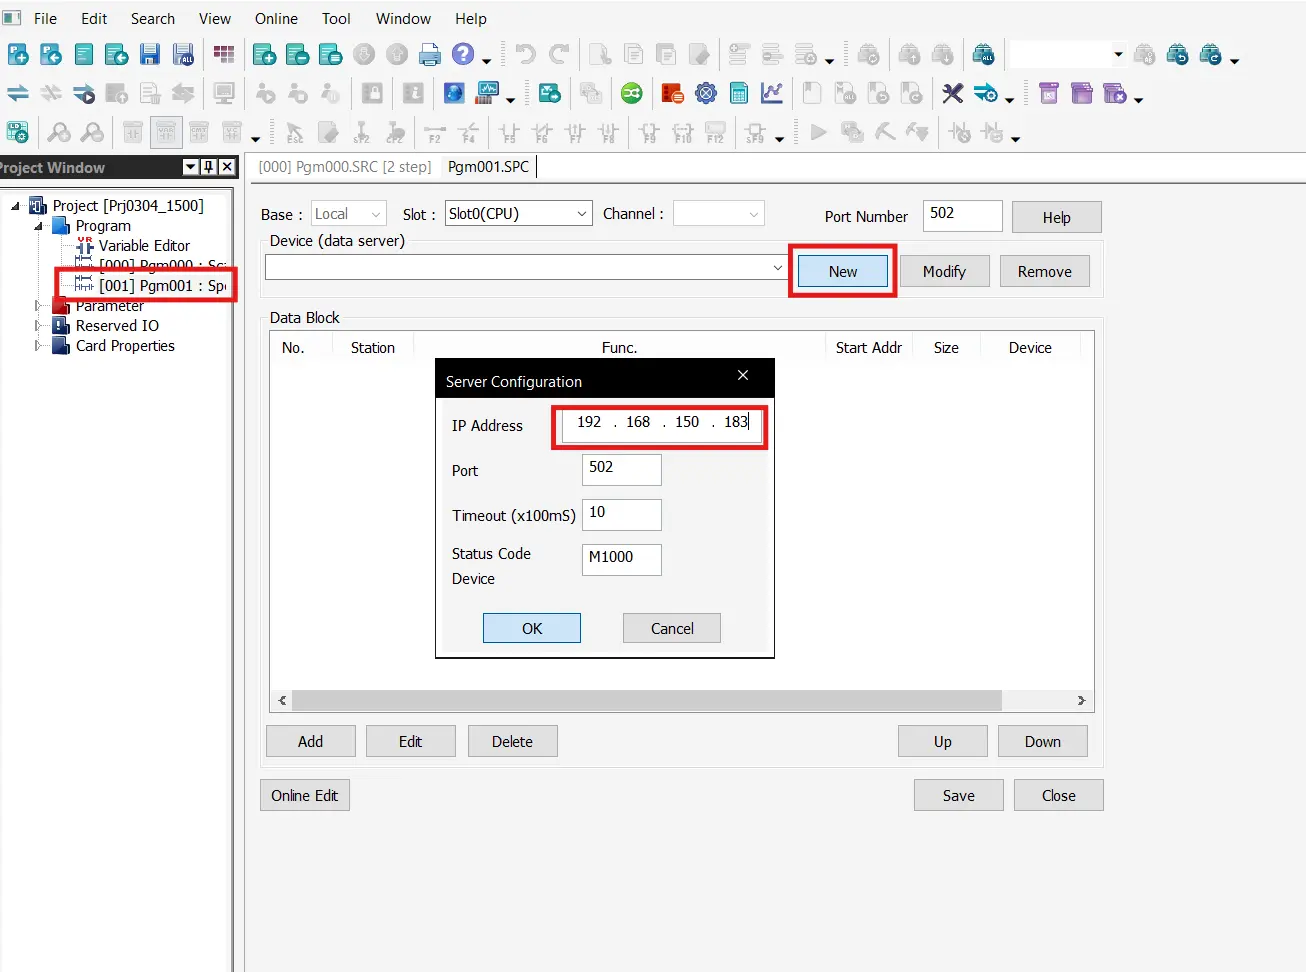Viewport: 1306px width, 972px height.
Task: Click the Timeout input field
Action: (x=621, y=514)
